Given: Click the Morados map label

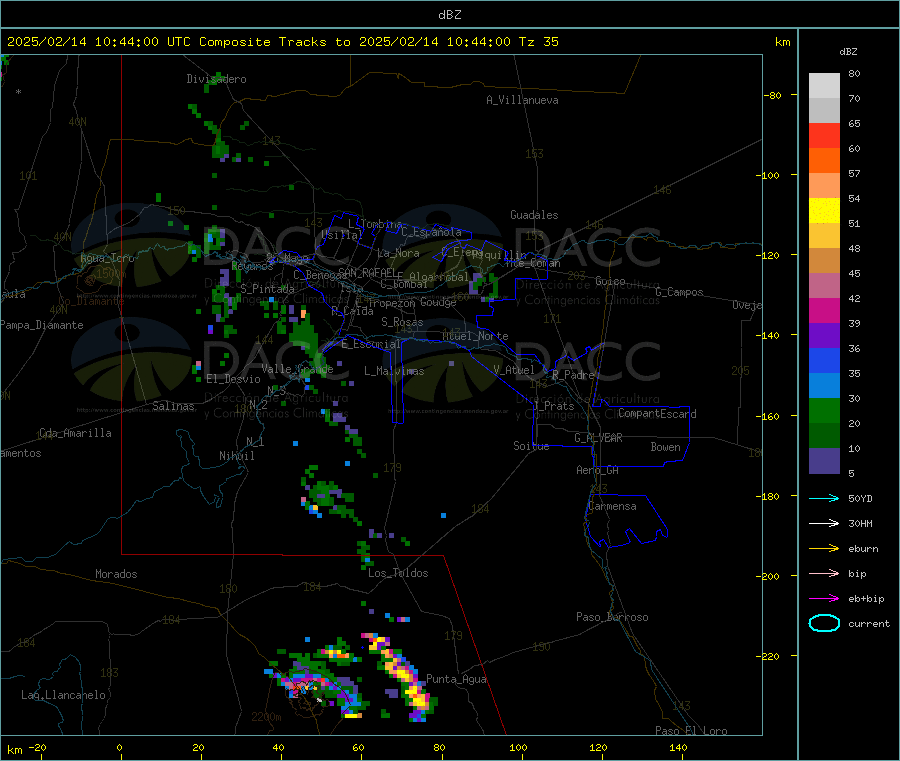Looking at the screenshot, I should point(116,574).
